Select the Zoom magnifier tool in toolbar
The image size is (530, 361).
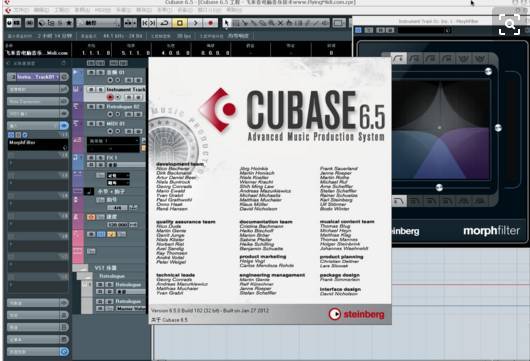(271, 23)
